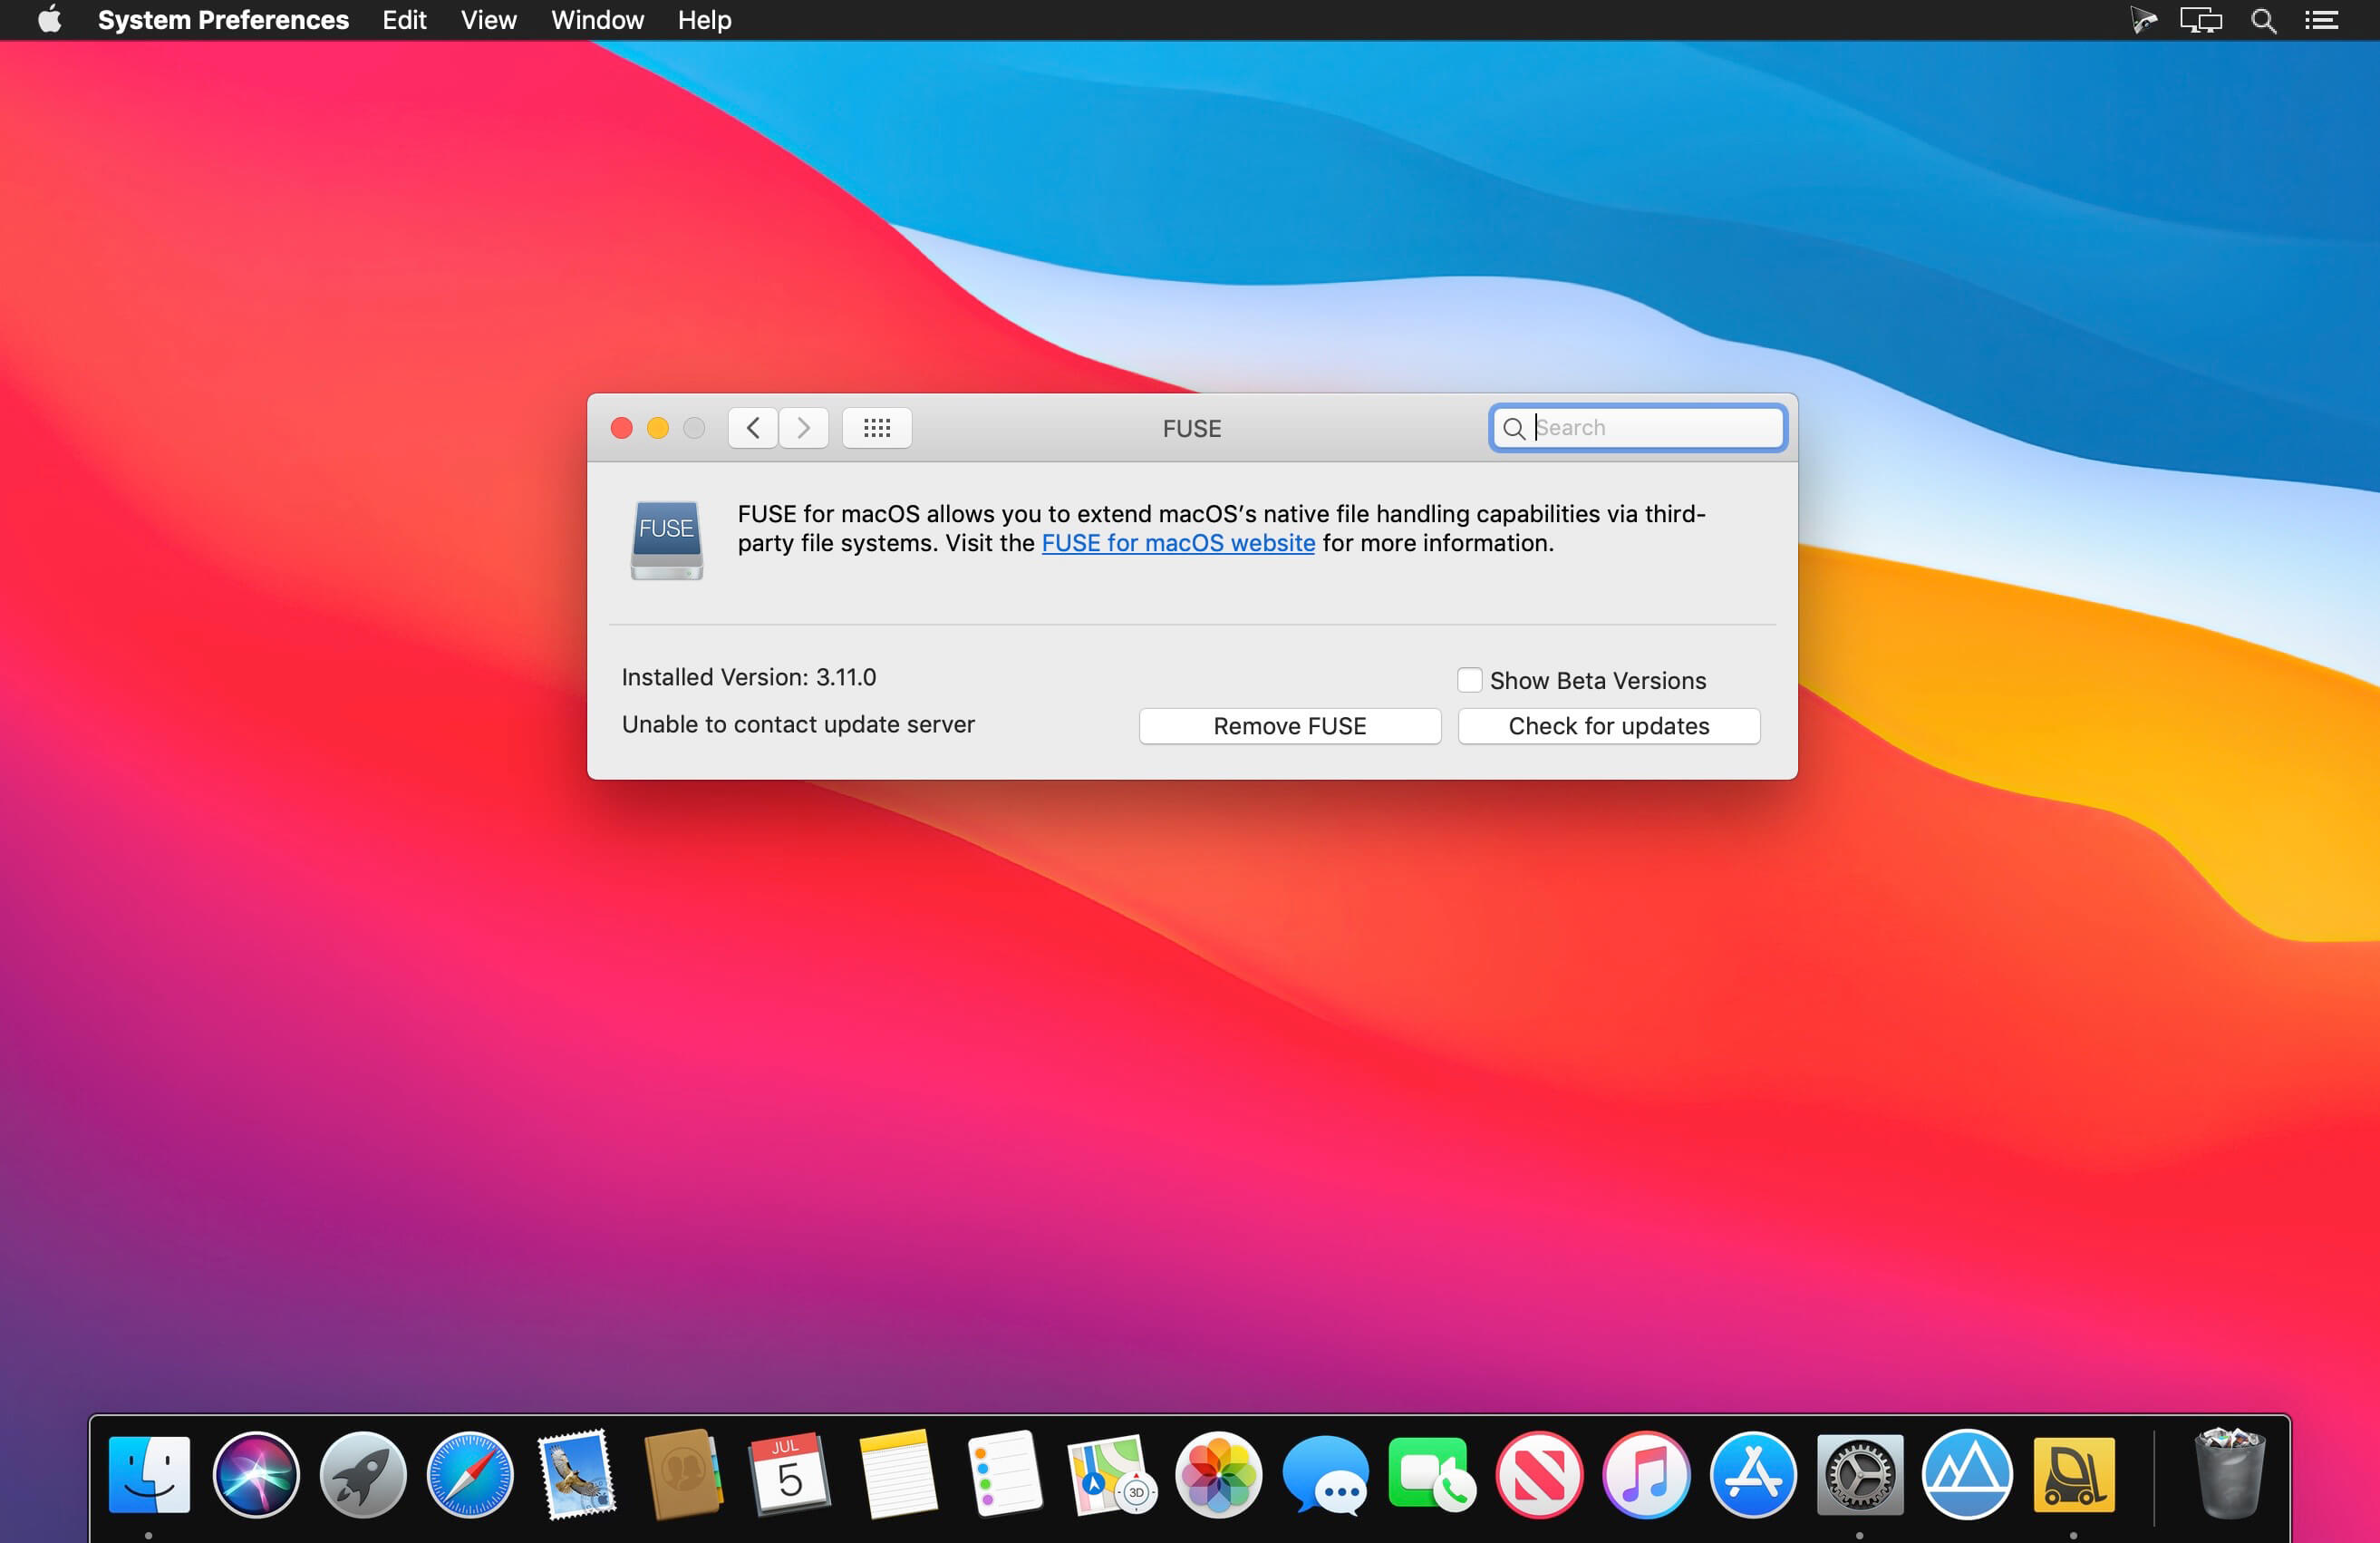Click the Show All grid icon

(876, 428)
